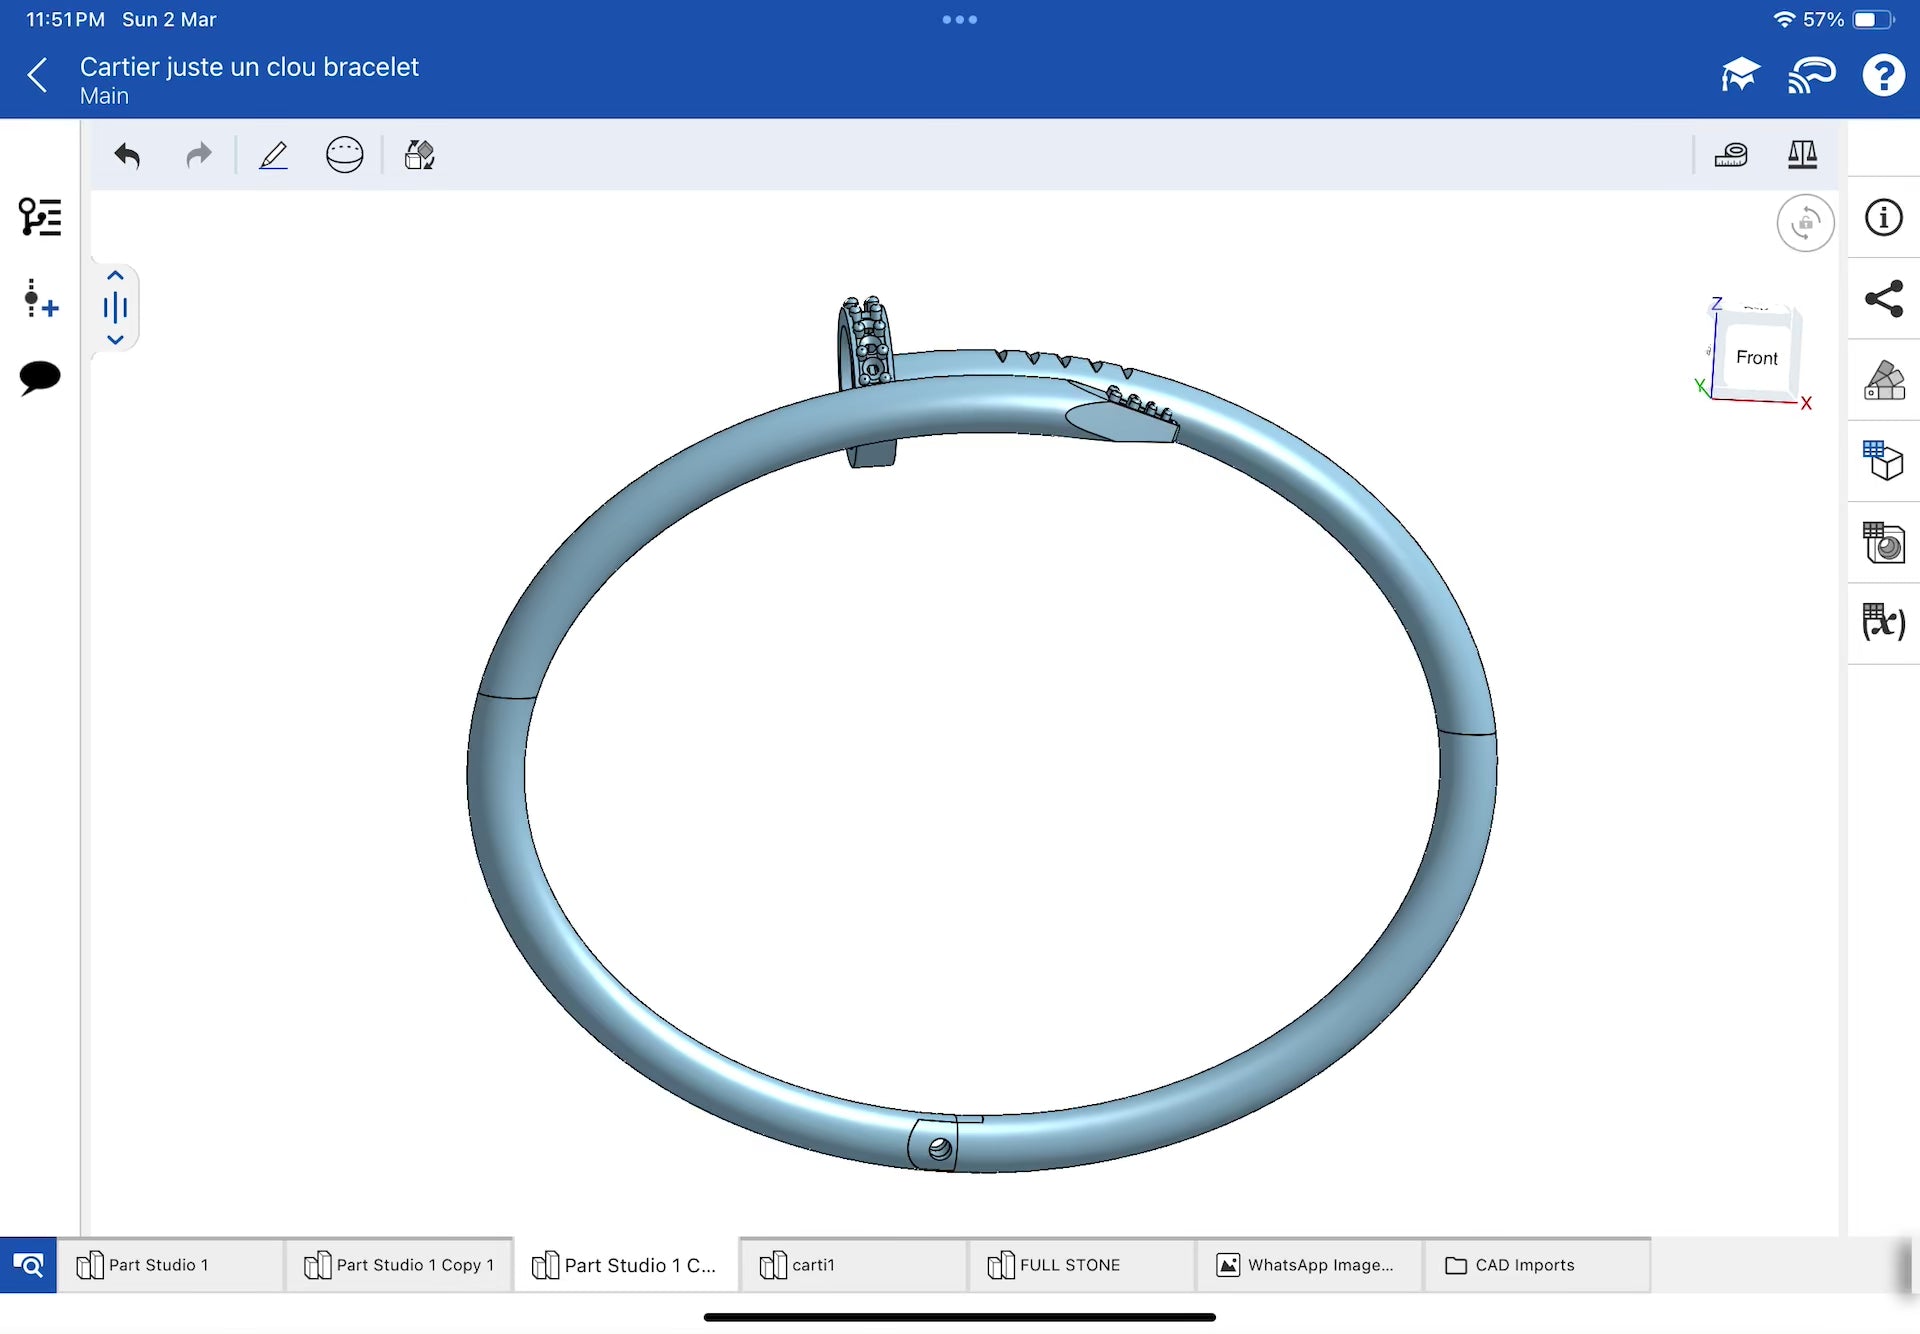Tap the redo arrow icon
This screenshot has height=1334, width=1920.
pyautogui.click(x=199, y=155)
